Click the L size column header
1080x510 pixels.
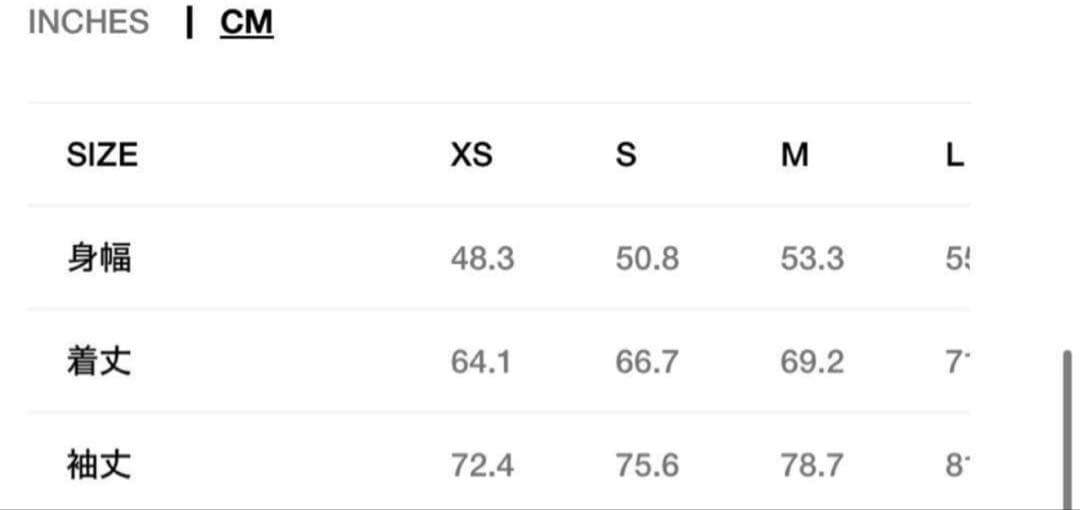[955, 155]
